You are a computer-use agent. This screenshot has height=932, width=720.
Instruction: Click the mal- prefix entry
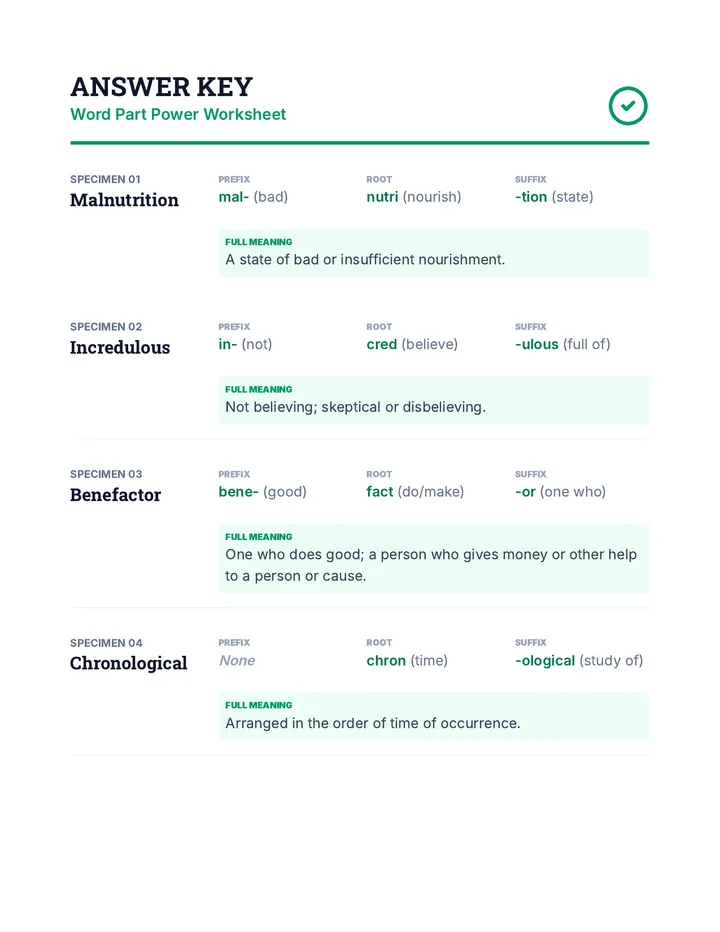point(253,197)
